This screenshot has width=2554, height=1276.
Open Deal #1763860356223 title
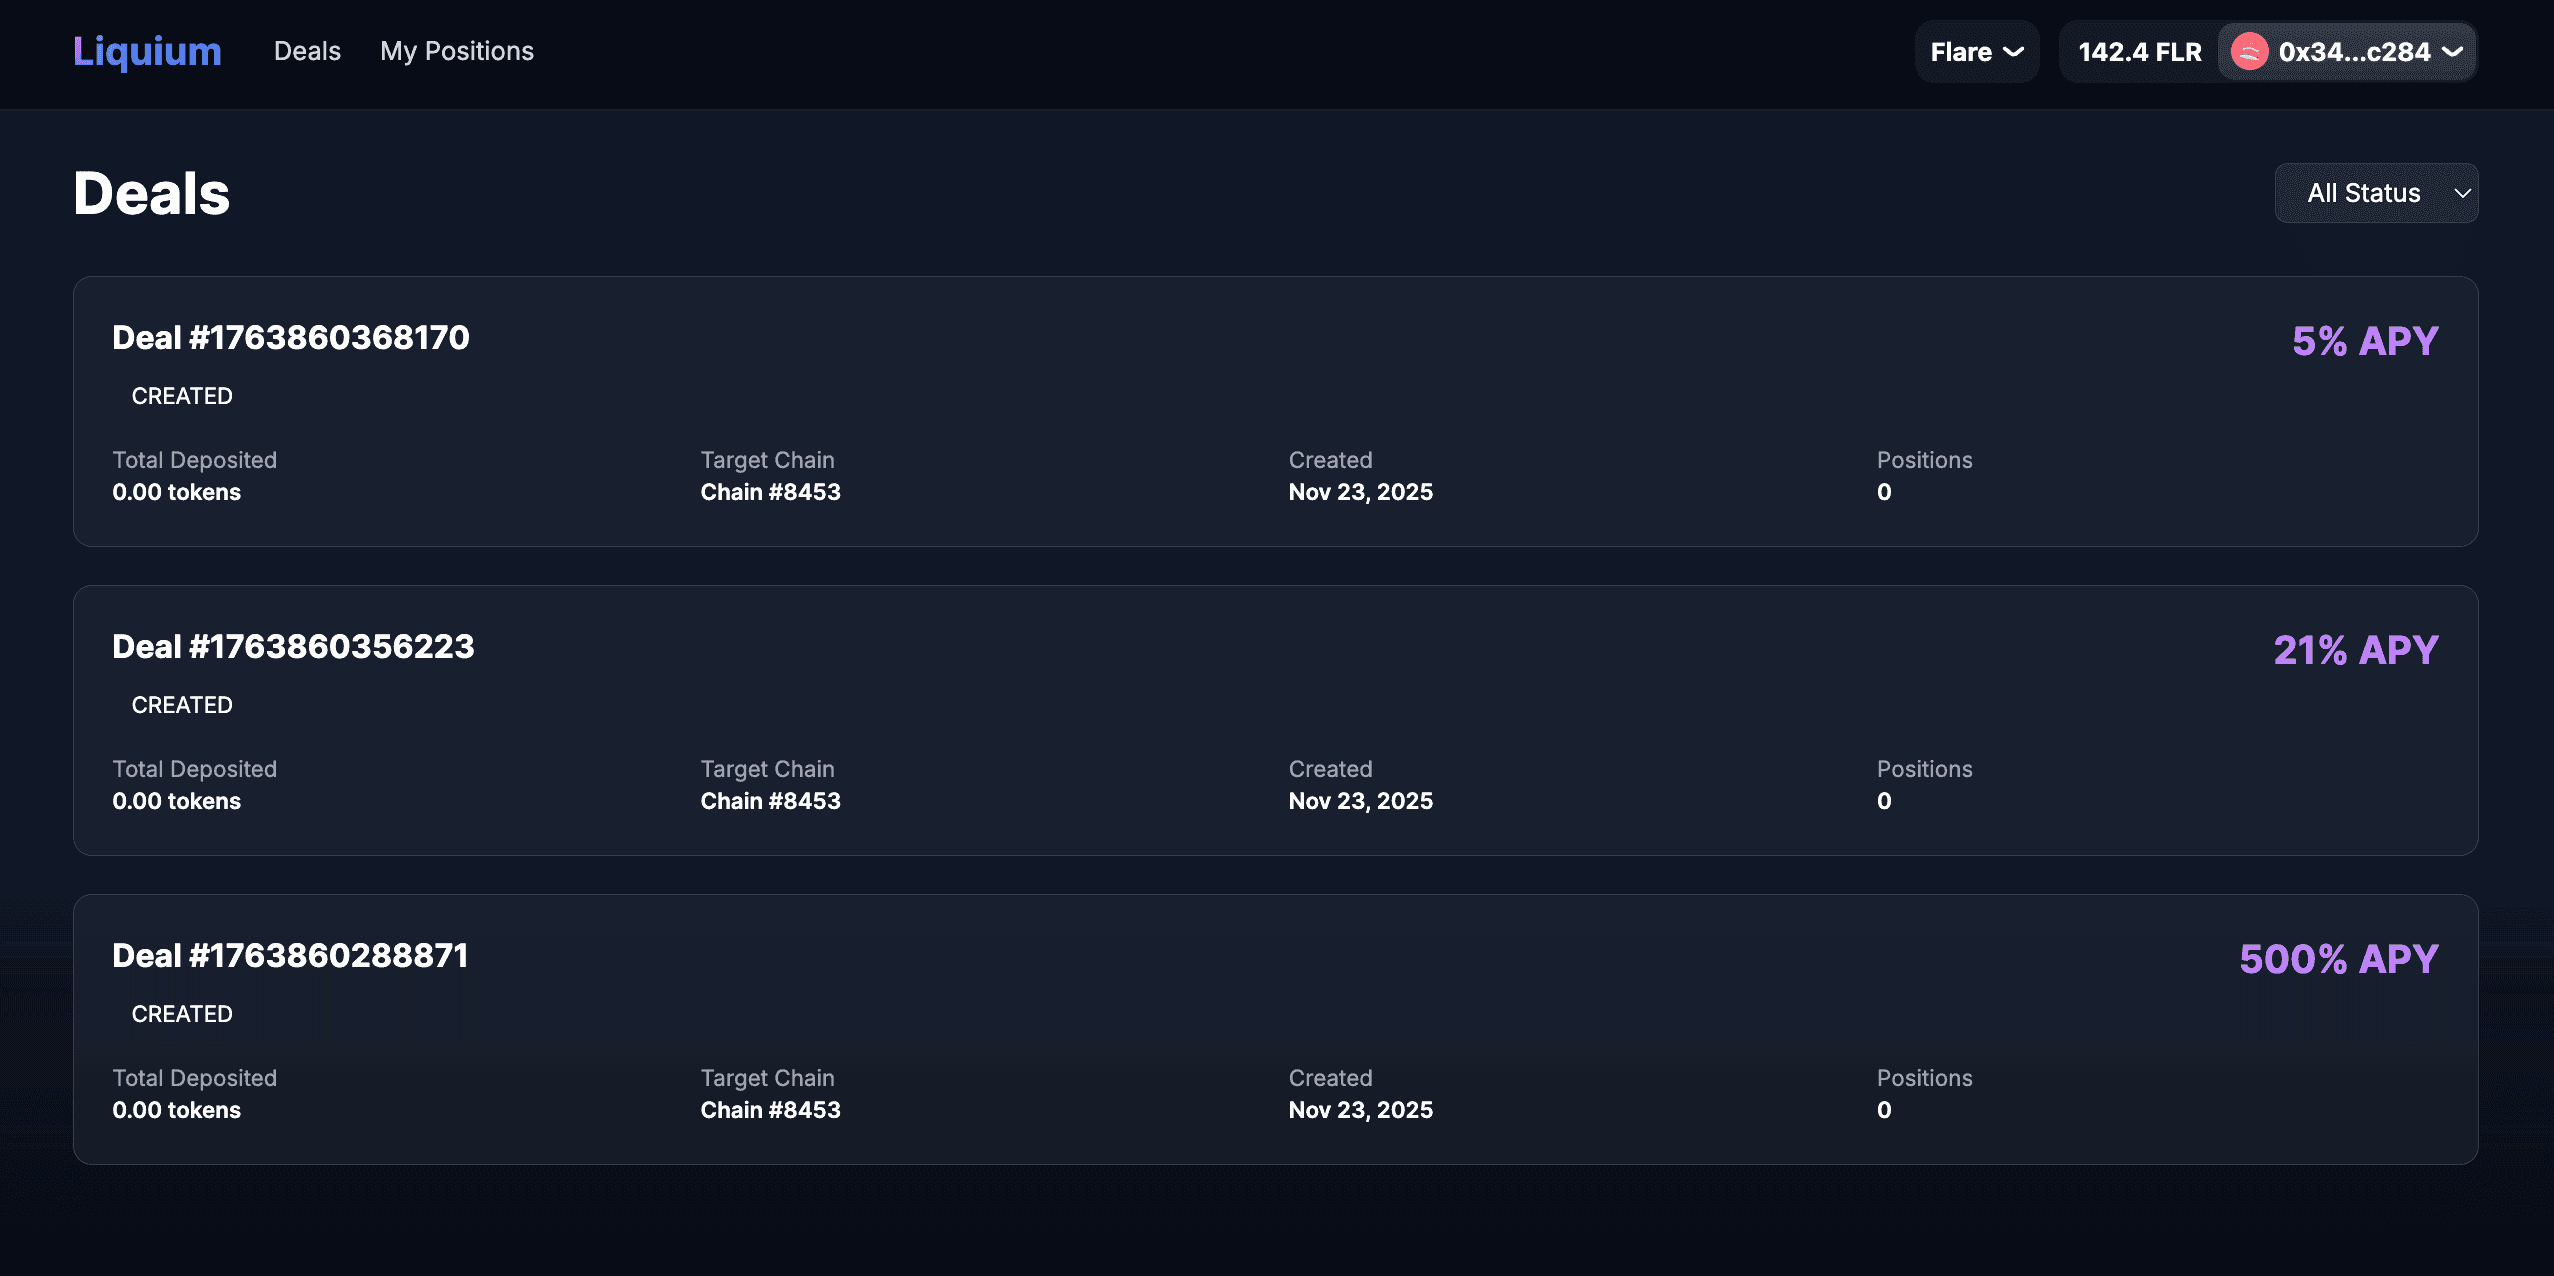tap(293, 647)
